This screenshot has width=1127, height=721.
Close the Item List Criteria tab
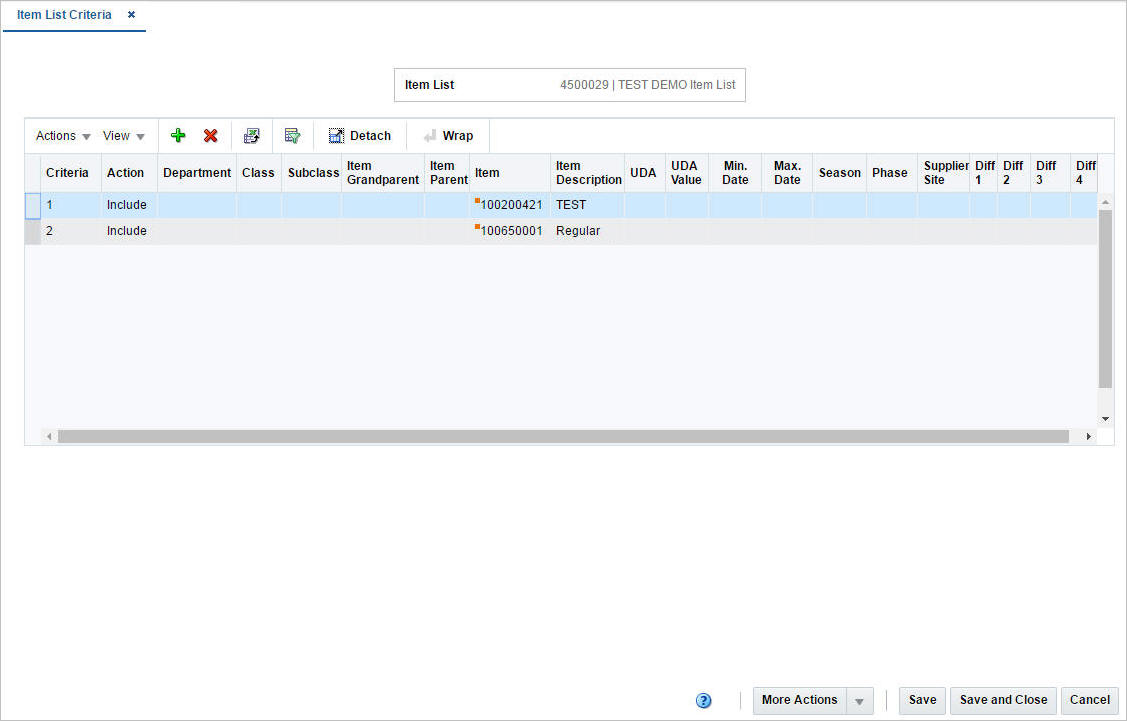click(x=130, y=15)
